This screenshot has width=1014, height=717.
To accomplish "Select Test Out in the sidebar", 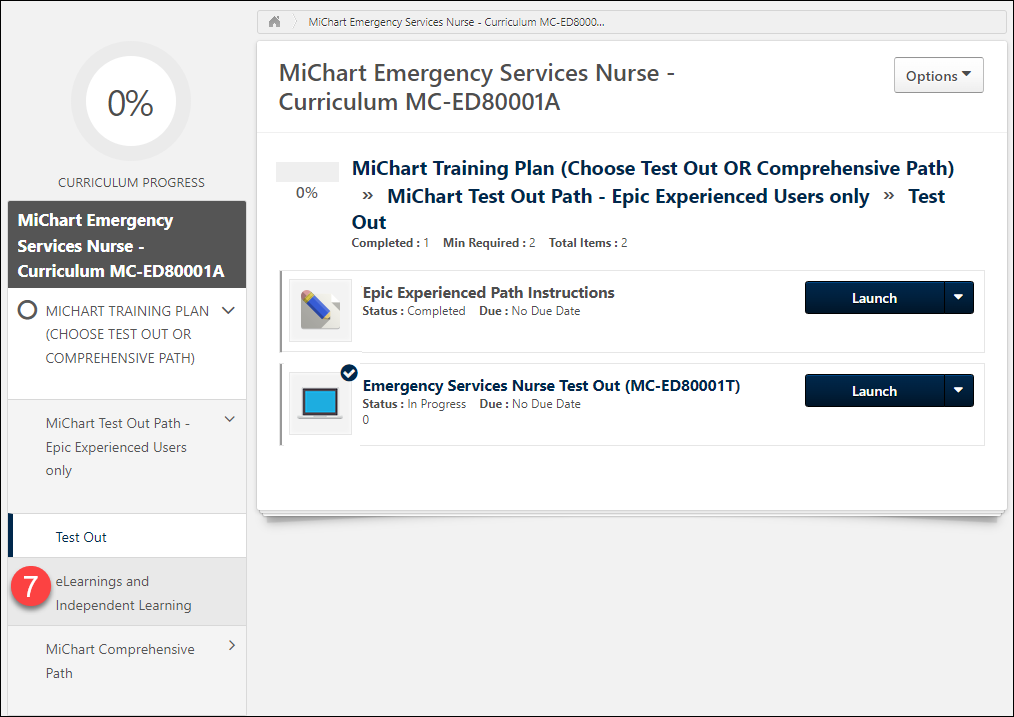I will [81, 537].
